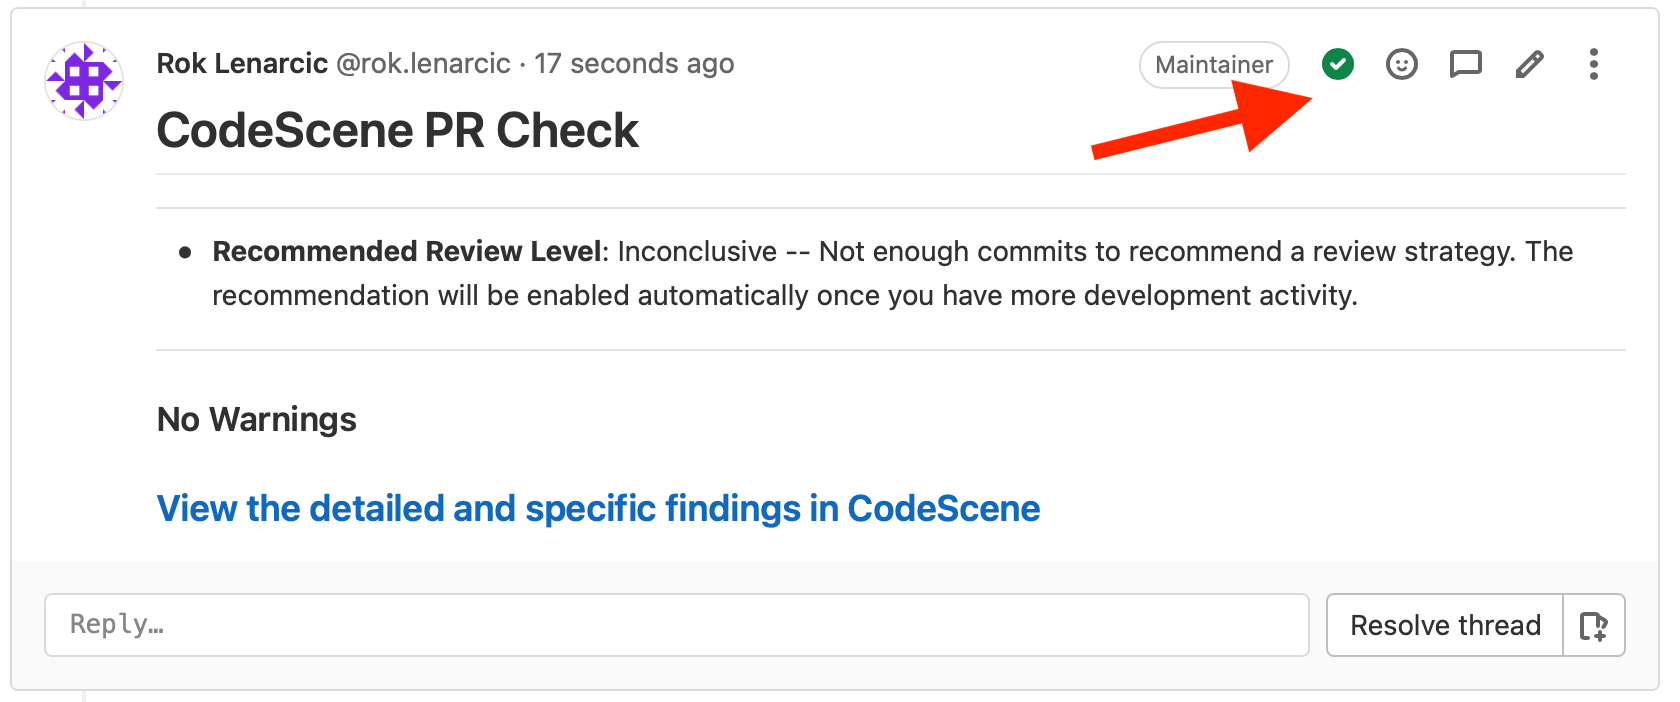Click the CodeScene PR Check heading
Image resolution: width=1680 pixels, height=702 pixels.
point(397,130)
